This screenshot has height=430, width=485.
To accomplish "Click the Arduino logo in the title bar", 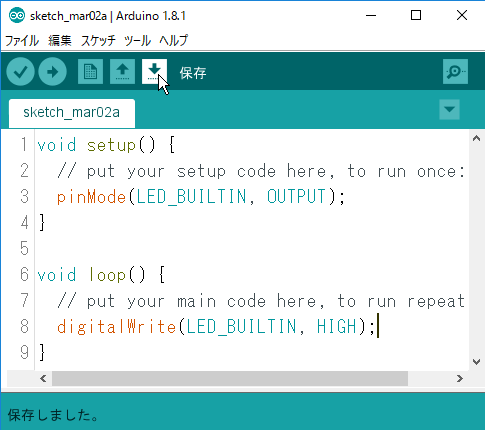I will (x=17, y=15).
